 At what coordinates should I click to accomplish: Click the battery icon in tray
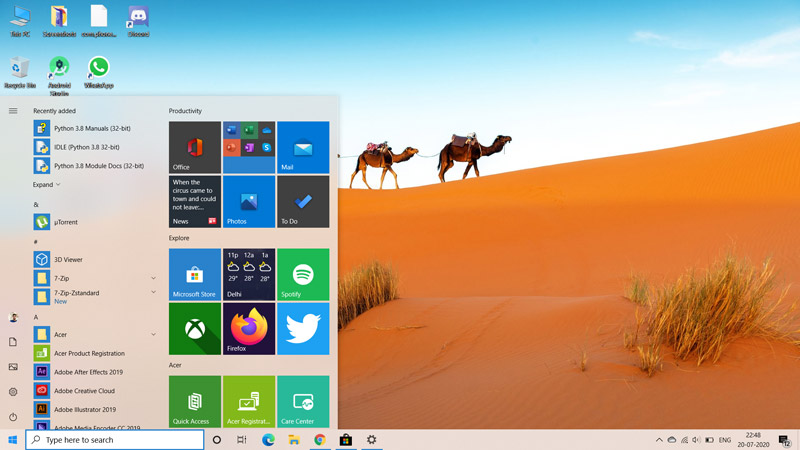click(709, 440)
